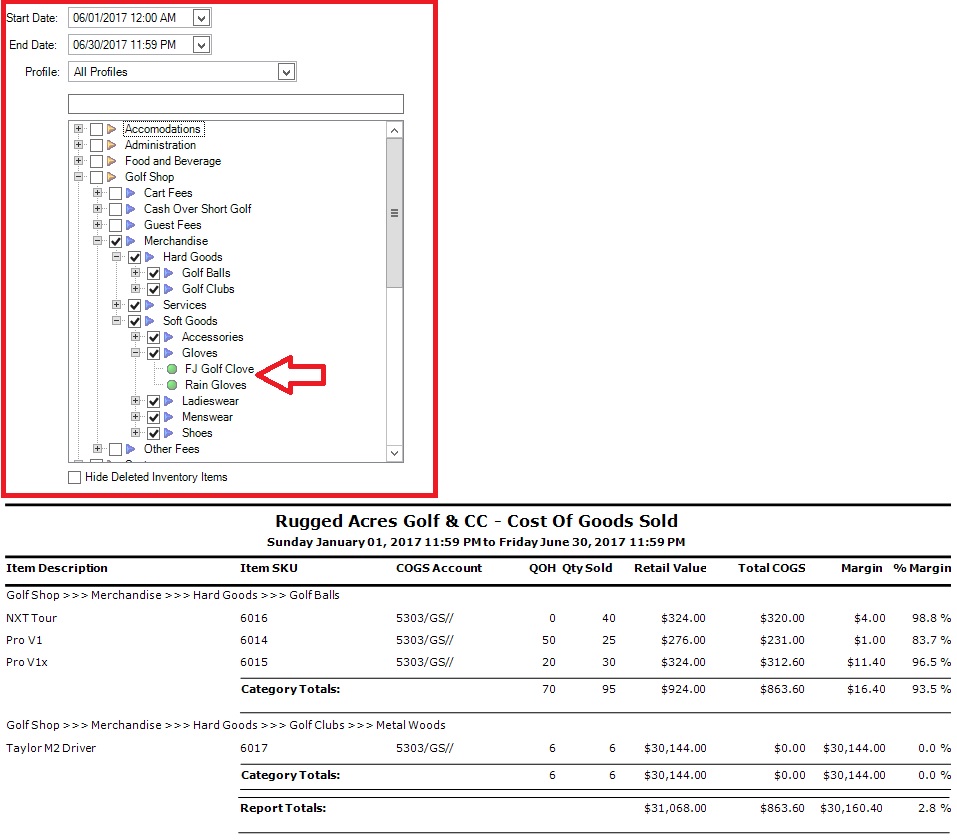Click the blue arrow icon beside Shoes
The height and width of the screenshot is (840, 957).
(x=169, y=433)
